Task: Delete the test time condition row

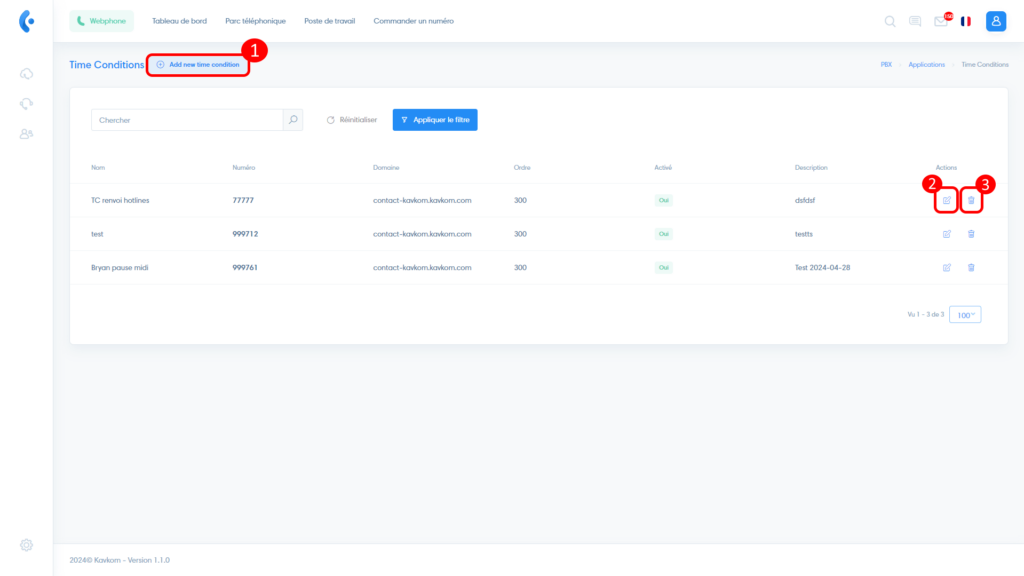Action: [x=971, y=234]
